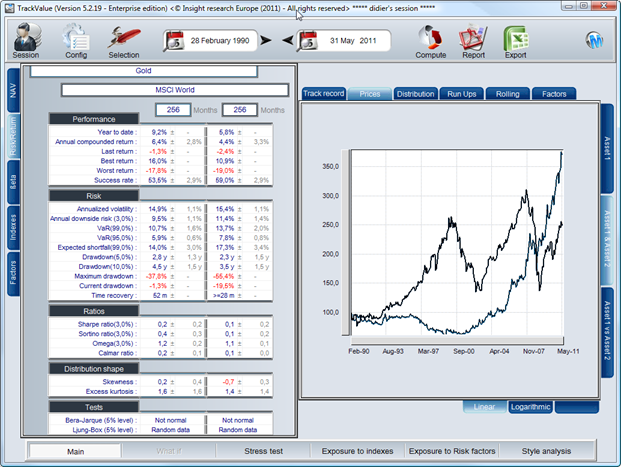This screenshot has height=467, width=621.
Task: Open the Rolling tab
Action: coord(507,94)
